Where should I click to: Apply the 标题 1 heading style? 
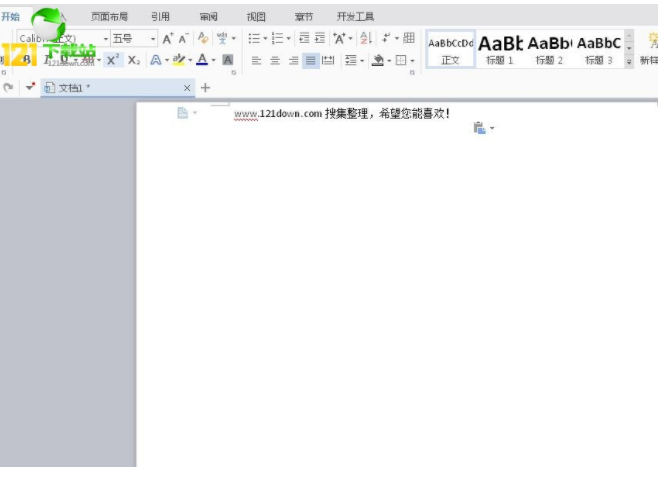pos(500,48)
